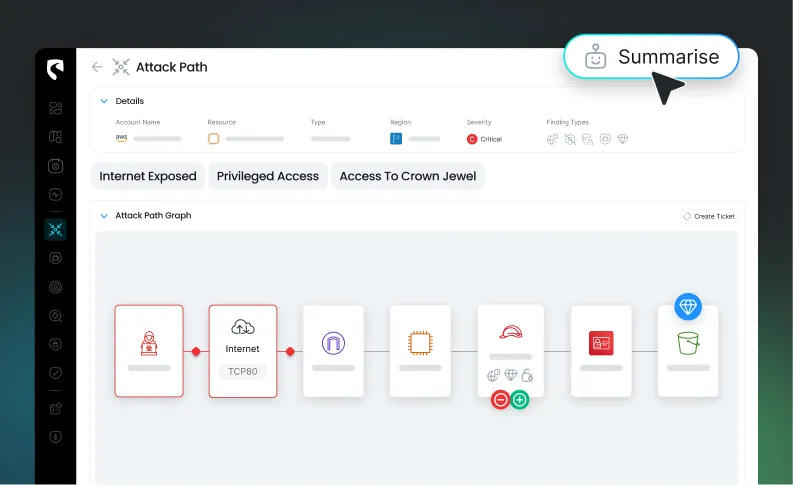Select the hacker attacker node
The width and height of the screenshot is (793, 485).
tap(149, 351)
